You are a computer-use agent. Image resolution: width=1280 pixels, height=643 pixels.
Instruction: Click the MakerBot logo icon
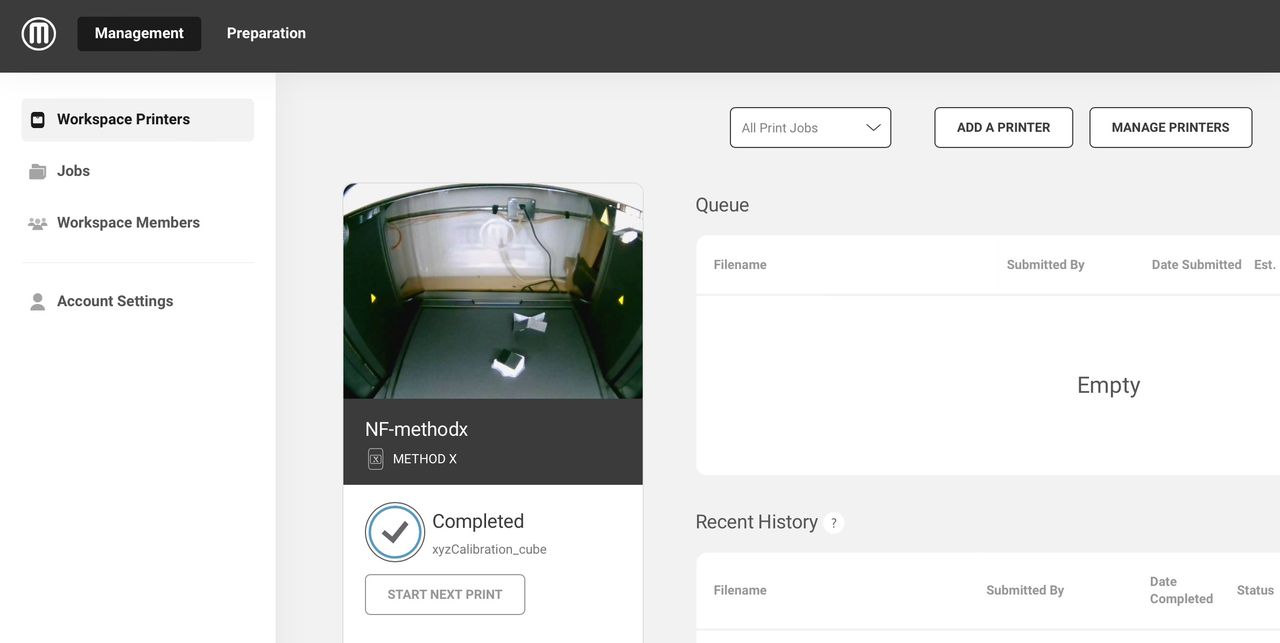(39, 34)
